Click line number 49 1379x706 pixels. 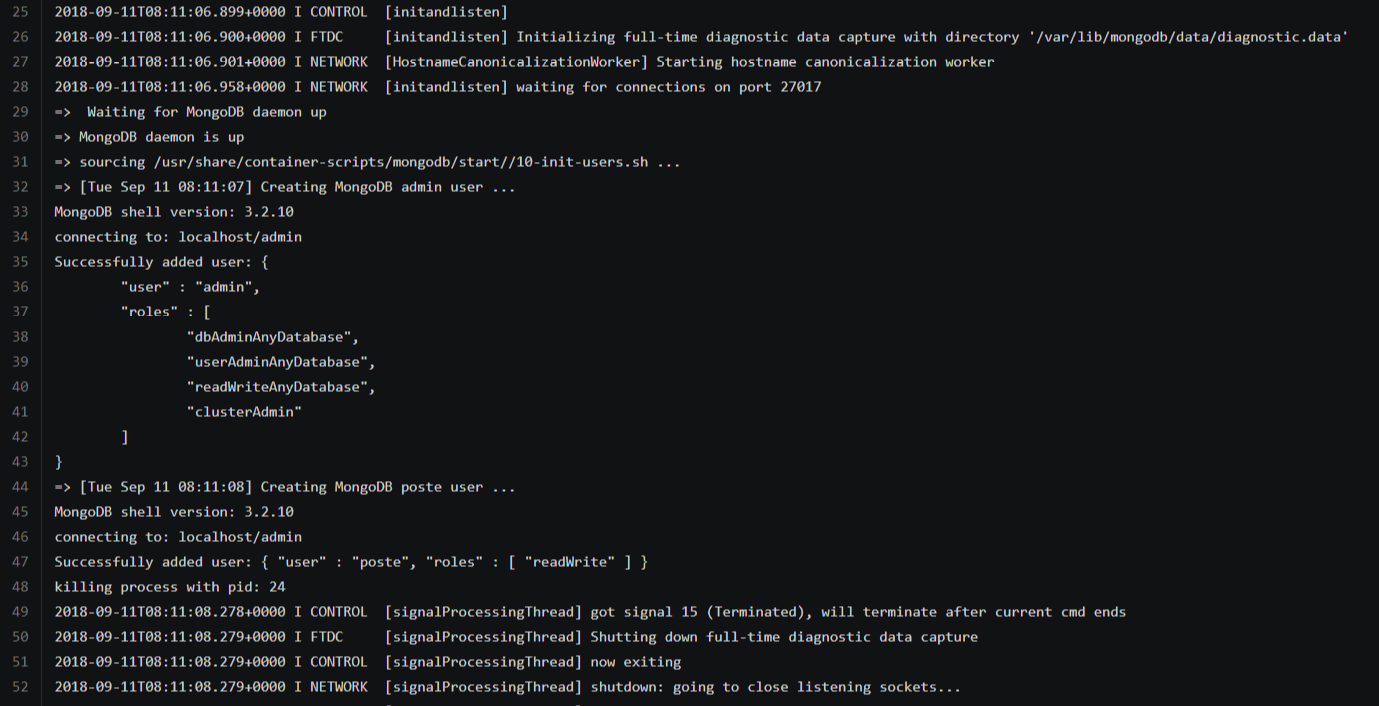20,612
